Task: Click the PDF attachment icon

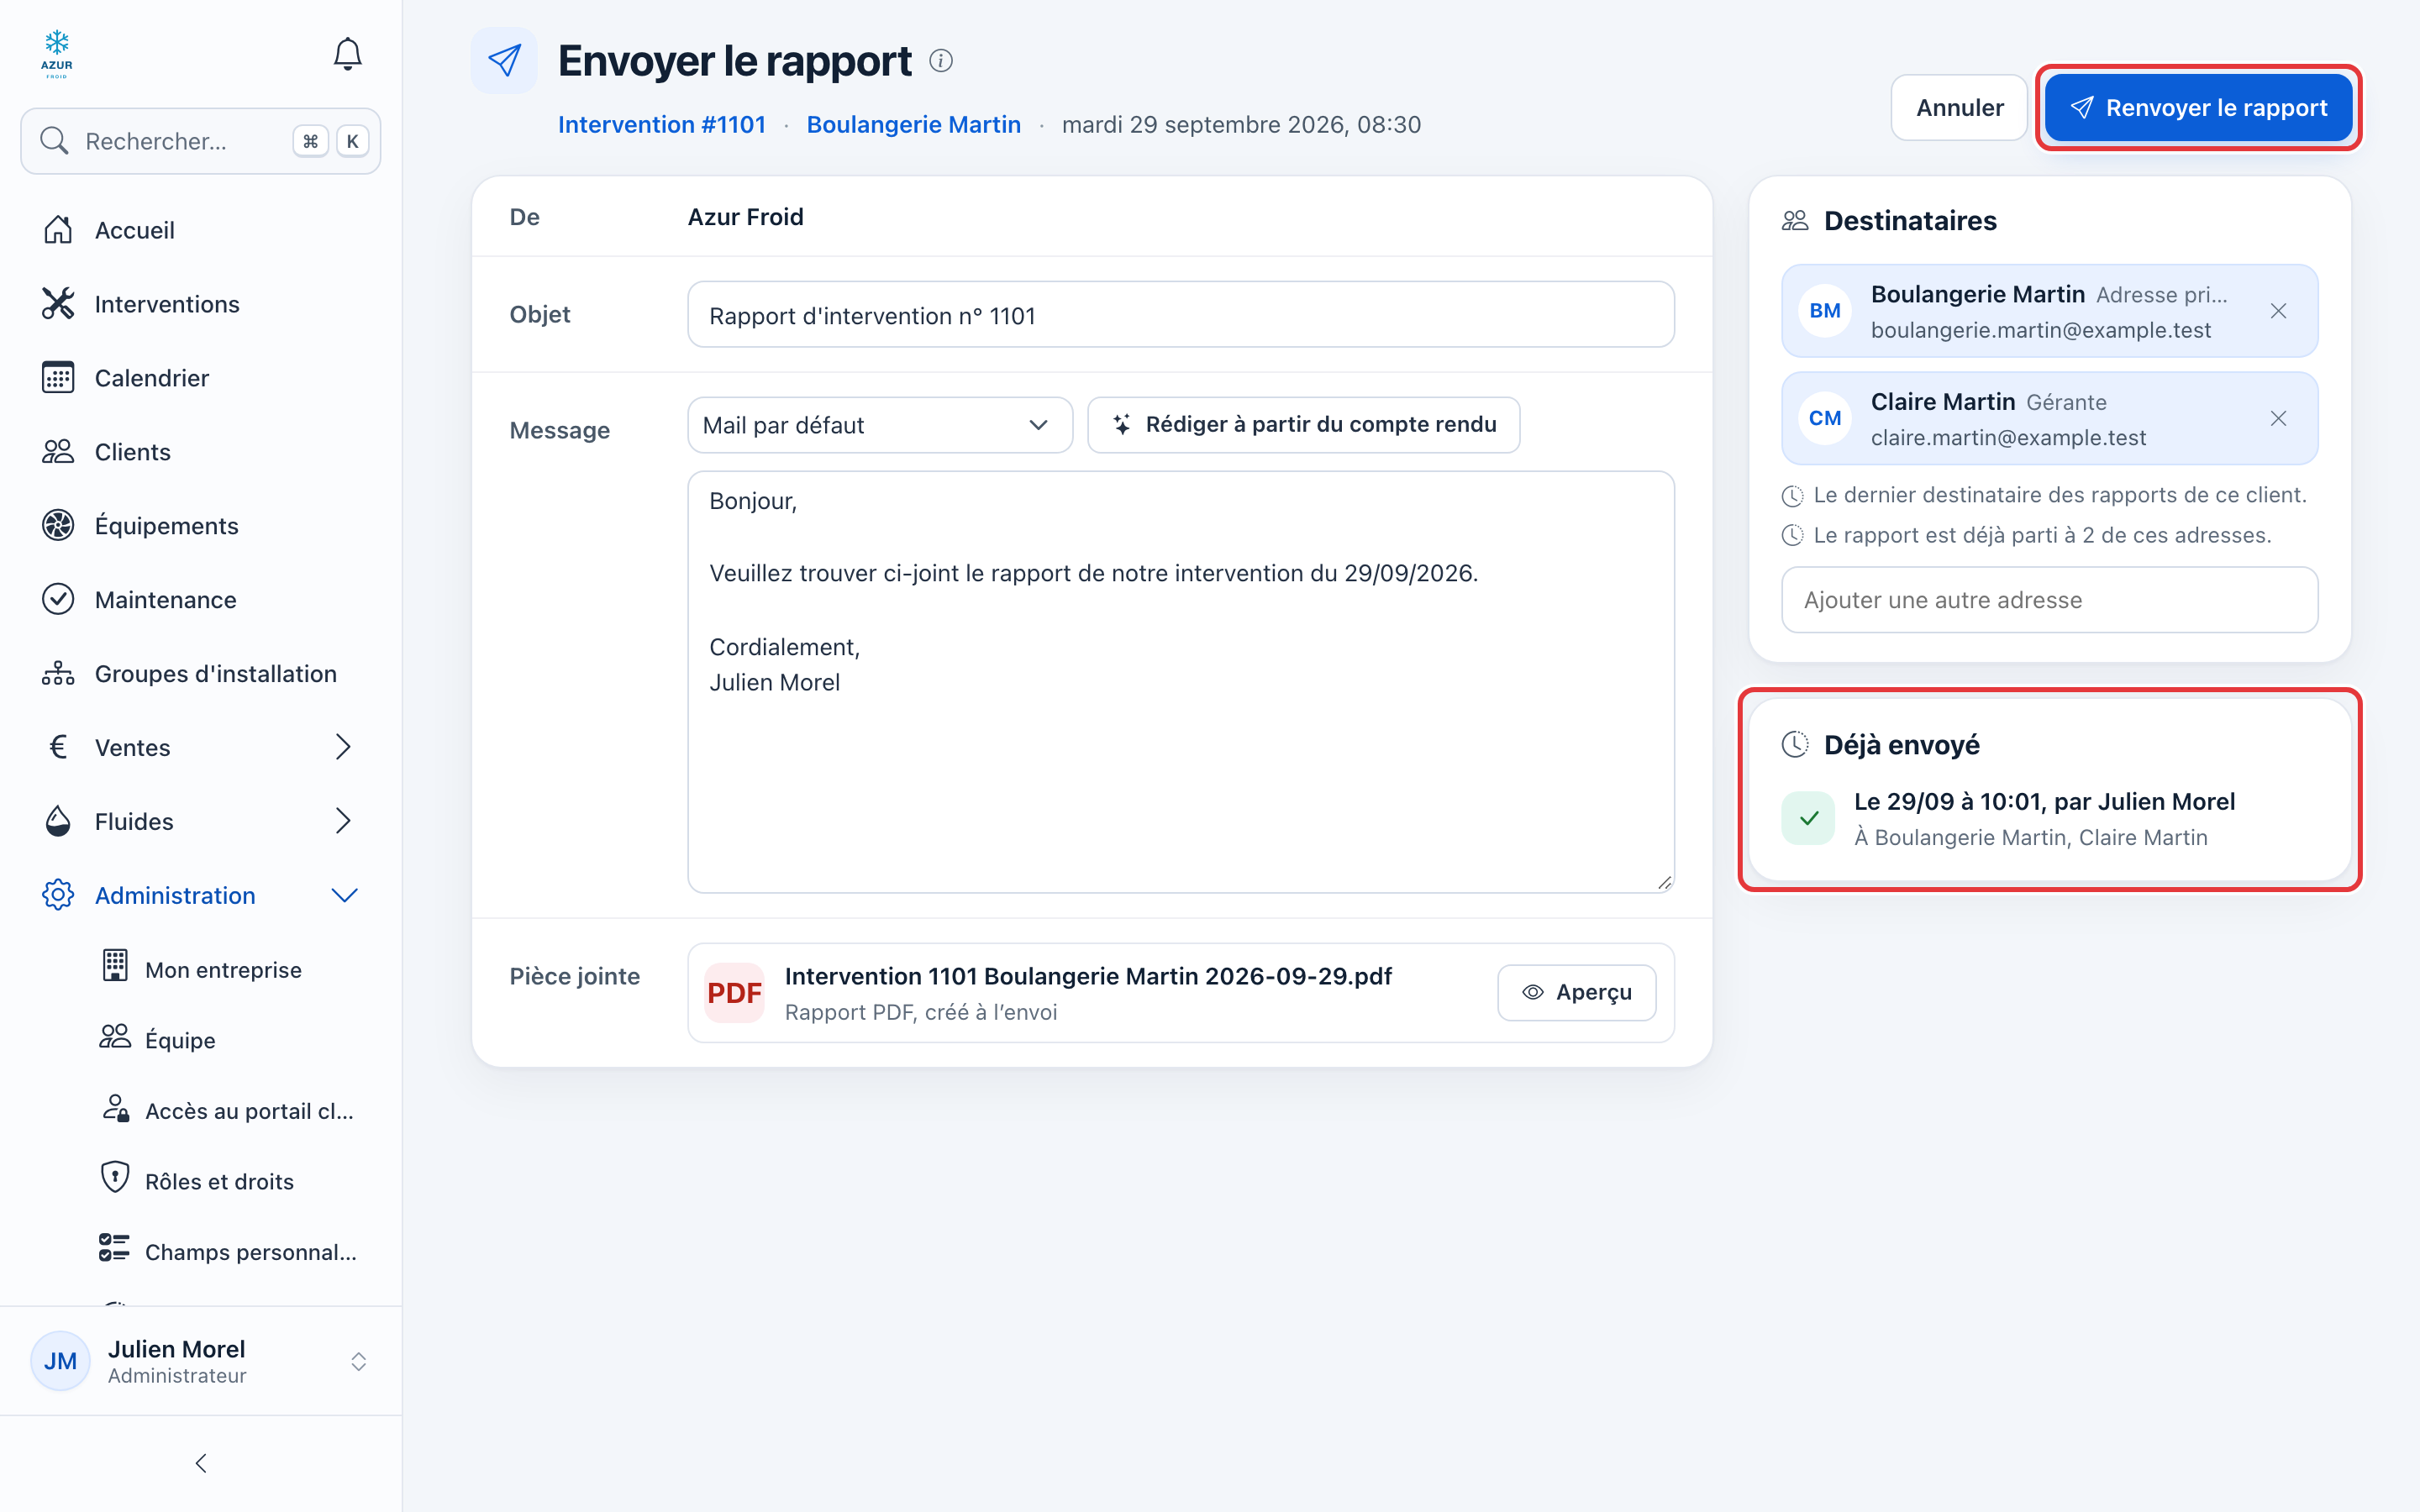Action: pyautogui.click(x=734, y=992)
